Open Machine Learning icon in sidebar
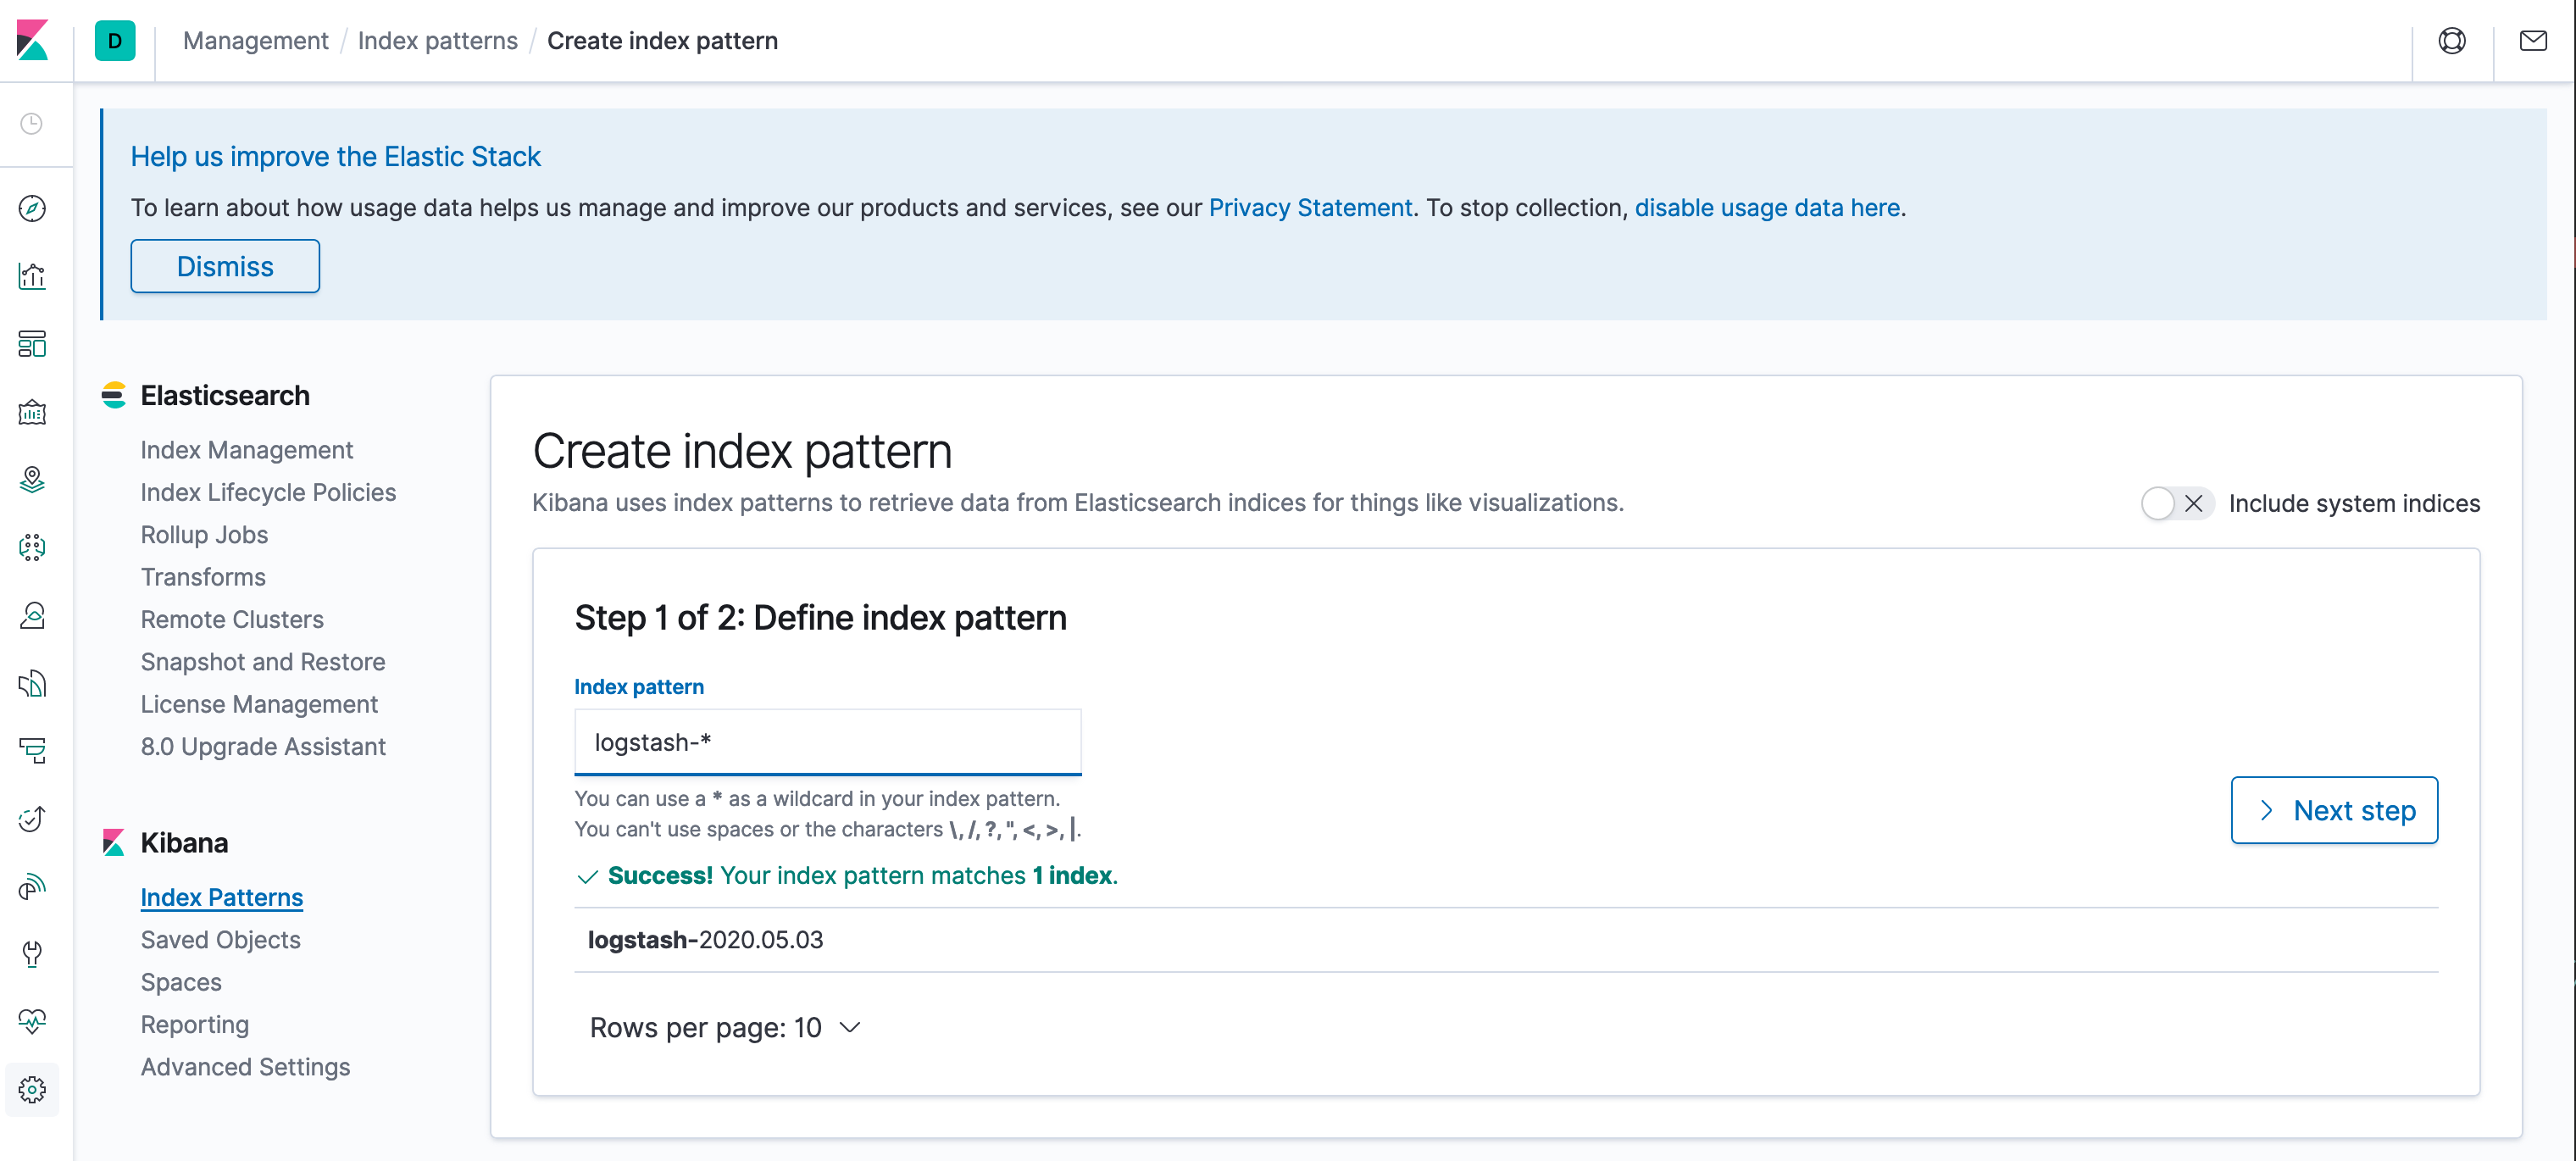This screenshot has height=1161, width=2576. click(32, 547)
